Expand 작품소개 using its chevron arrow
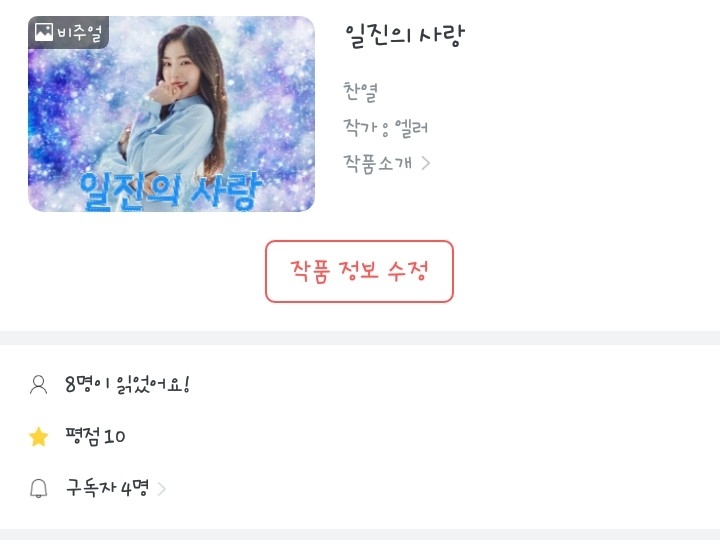Viewport: 720px width, 540px height. 426,163
